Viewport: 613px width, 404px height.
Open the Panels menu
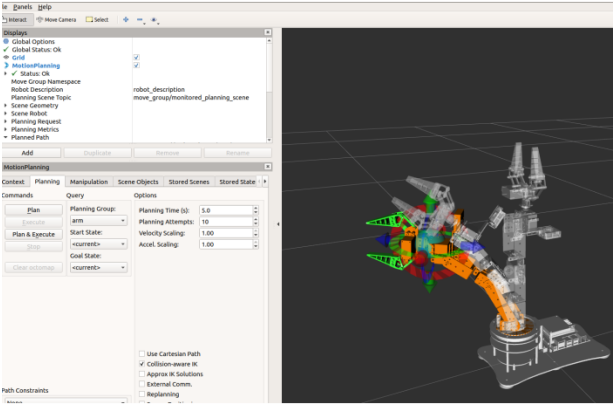click(22, 6)
